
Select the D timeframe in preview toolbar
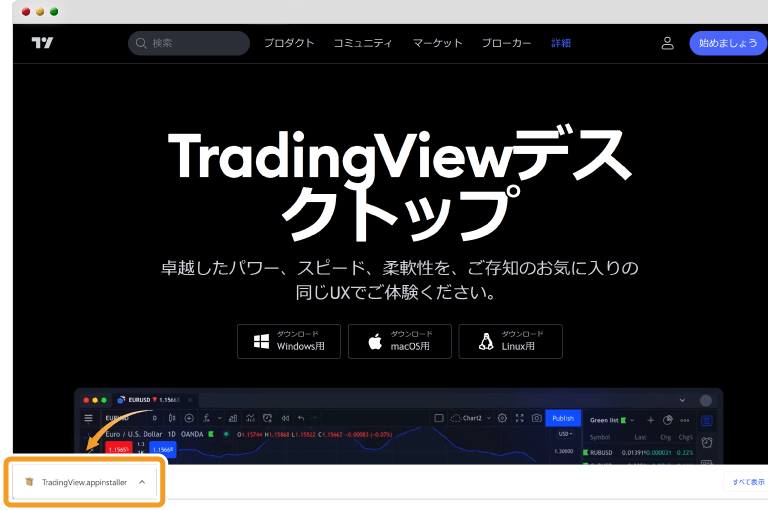[155, 418]
